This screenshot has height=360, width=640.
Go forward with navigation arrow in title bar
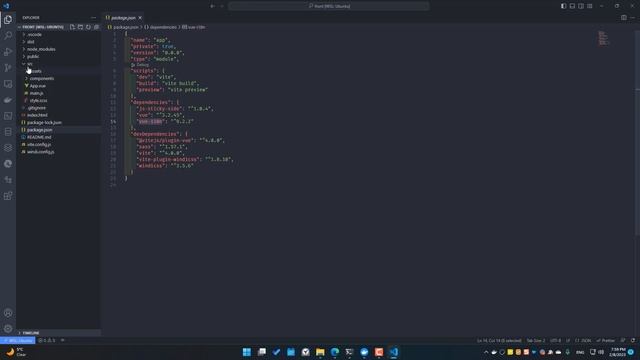[x=222, y=6]
